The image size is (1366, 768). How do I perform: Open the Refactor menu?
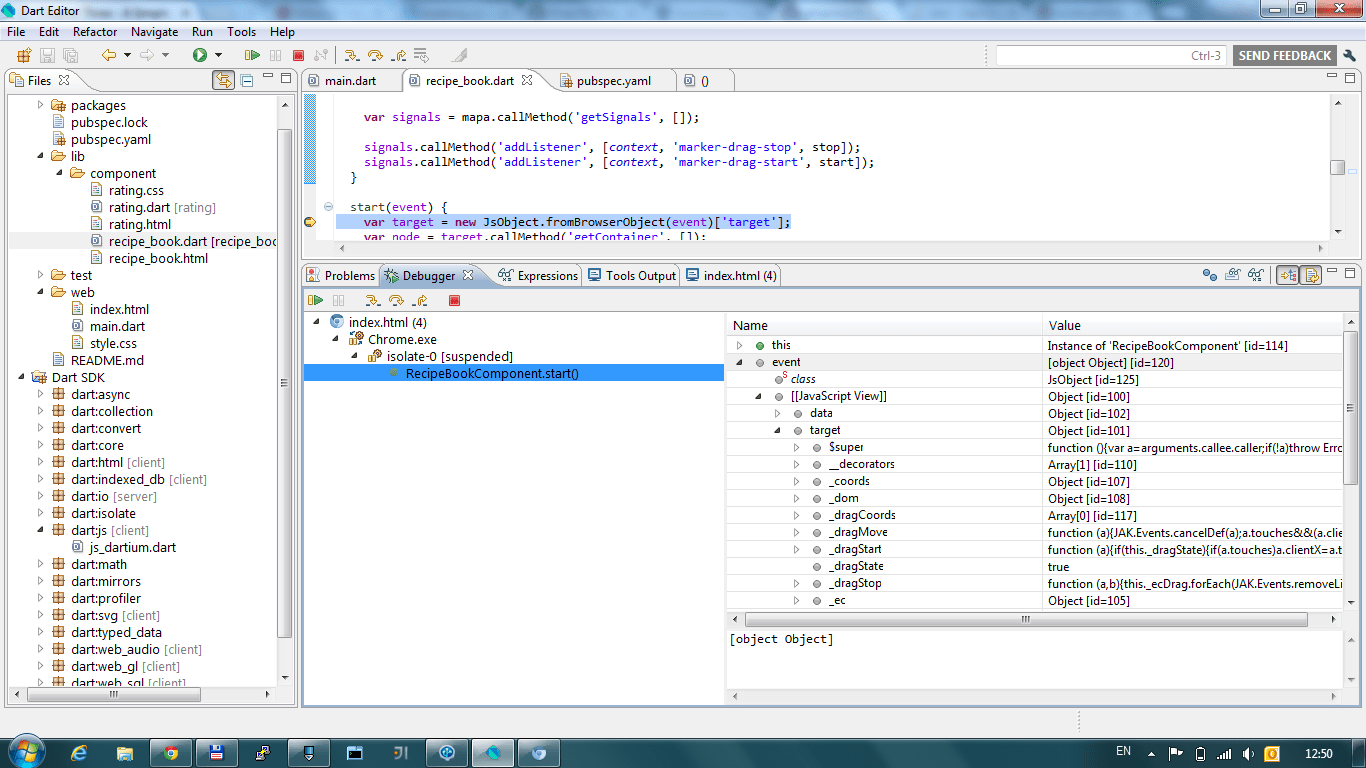pyautogui.click(x=95, y=31)
